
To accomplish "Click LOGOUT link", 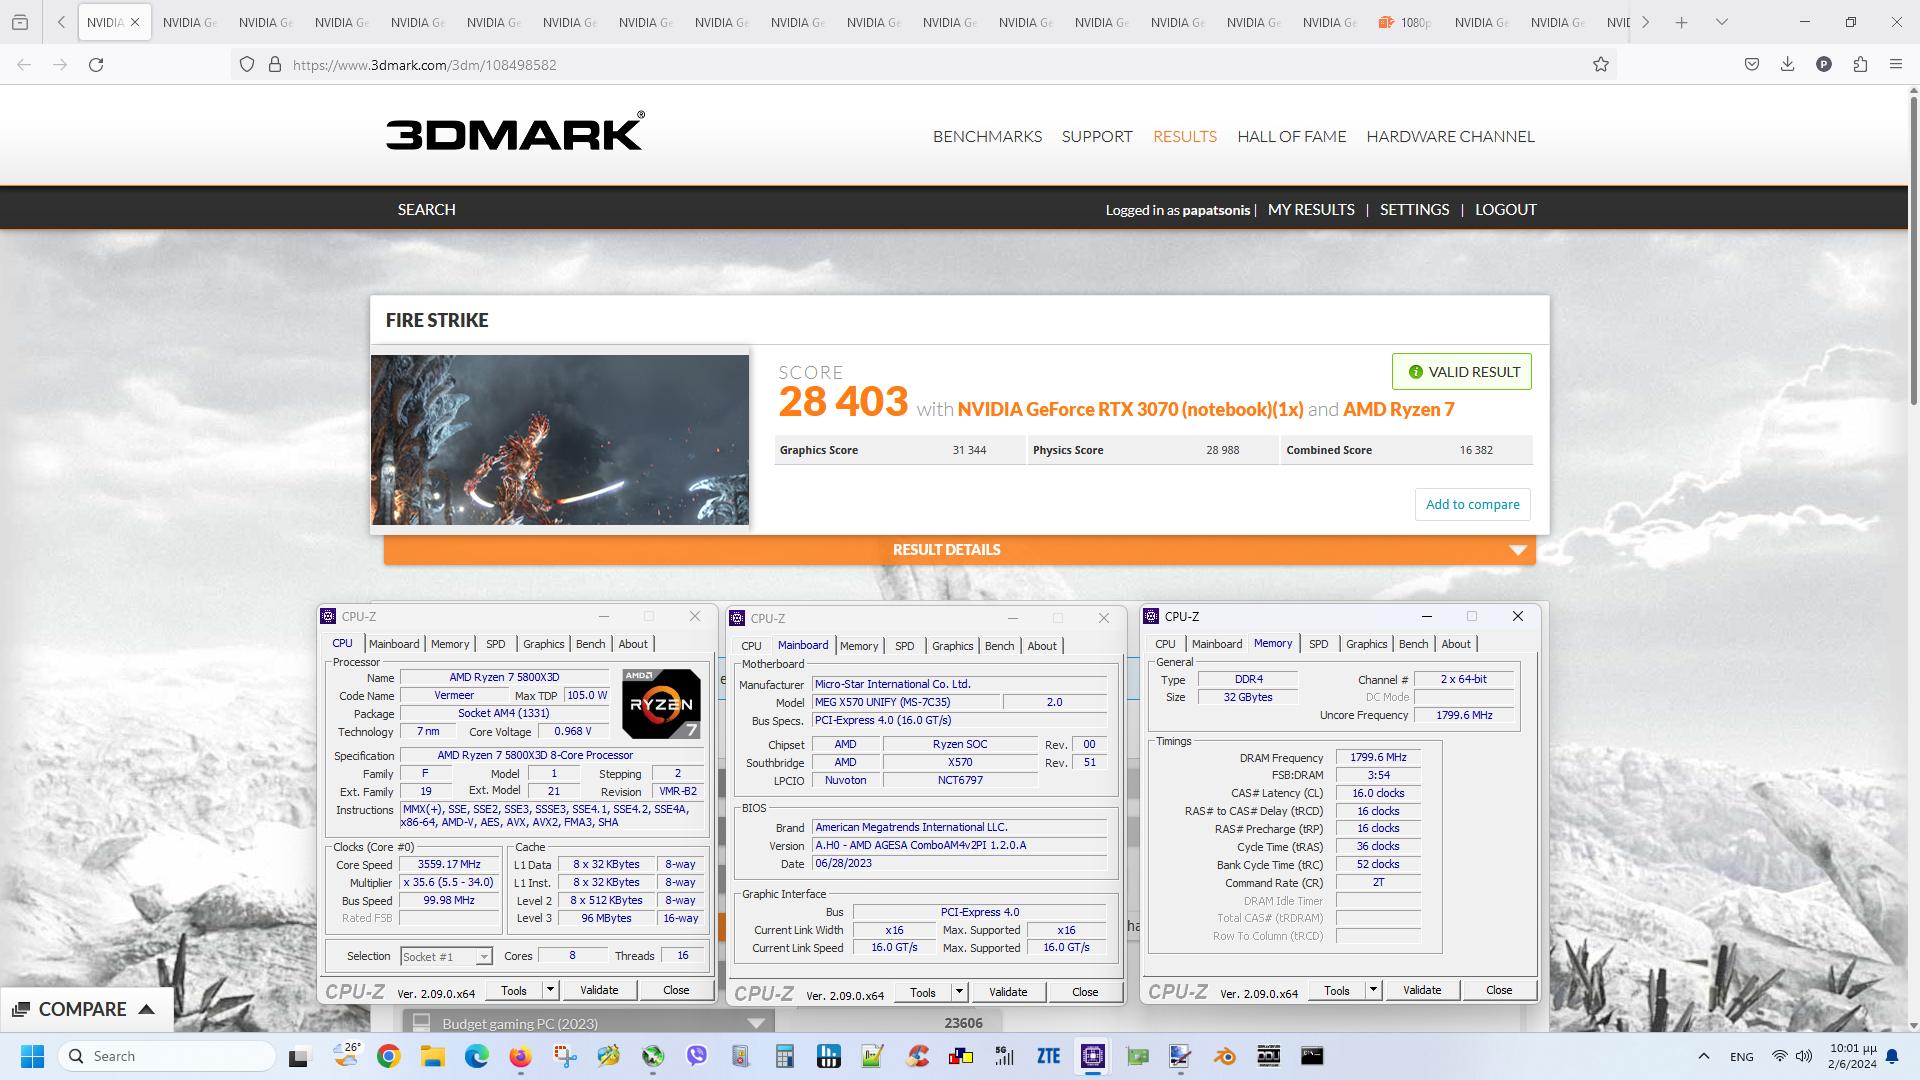I will coord(1506,210).
